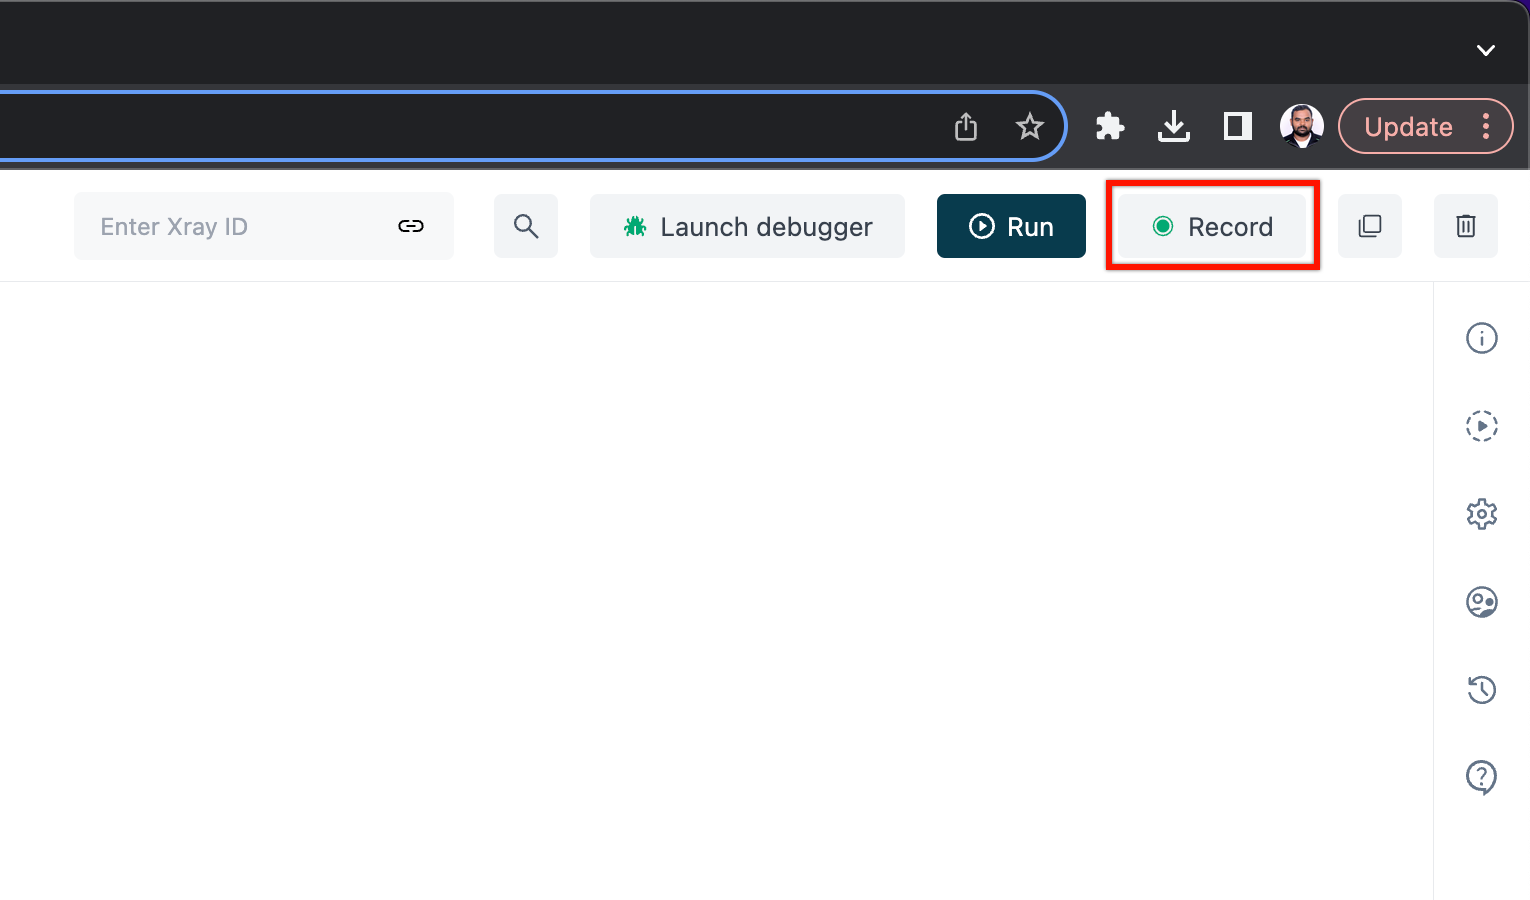The width and height of the screenshot is (1530, 900).
Task: Toggle recording with the Record button
Action: click(1212, 226)
